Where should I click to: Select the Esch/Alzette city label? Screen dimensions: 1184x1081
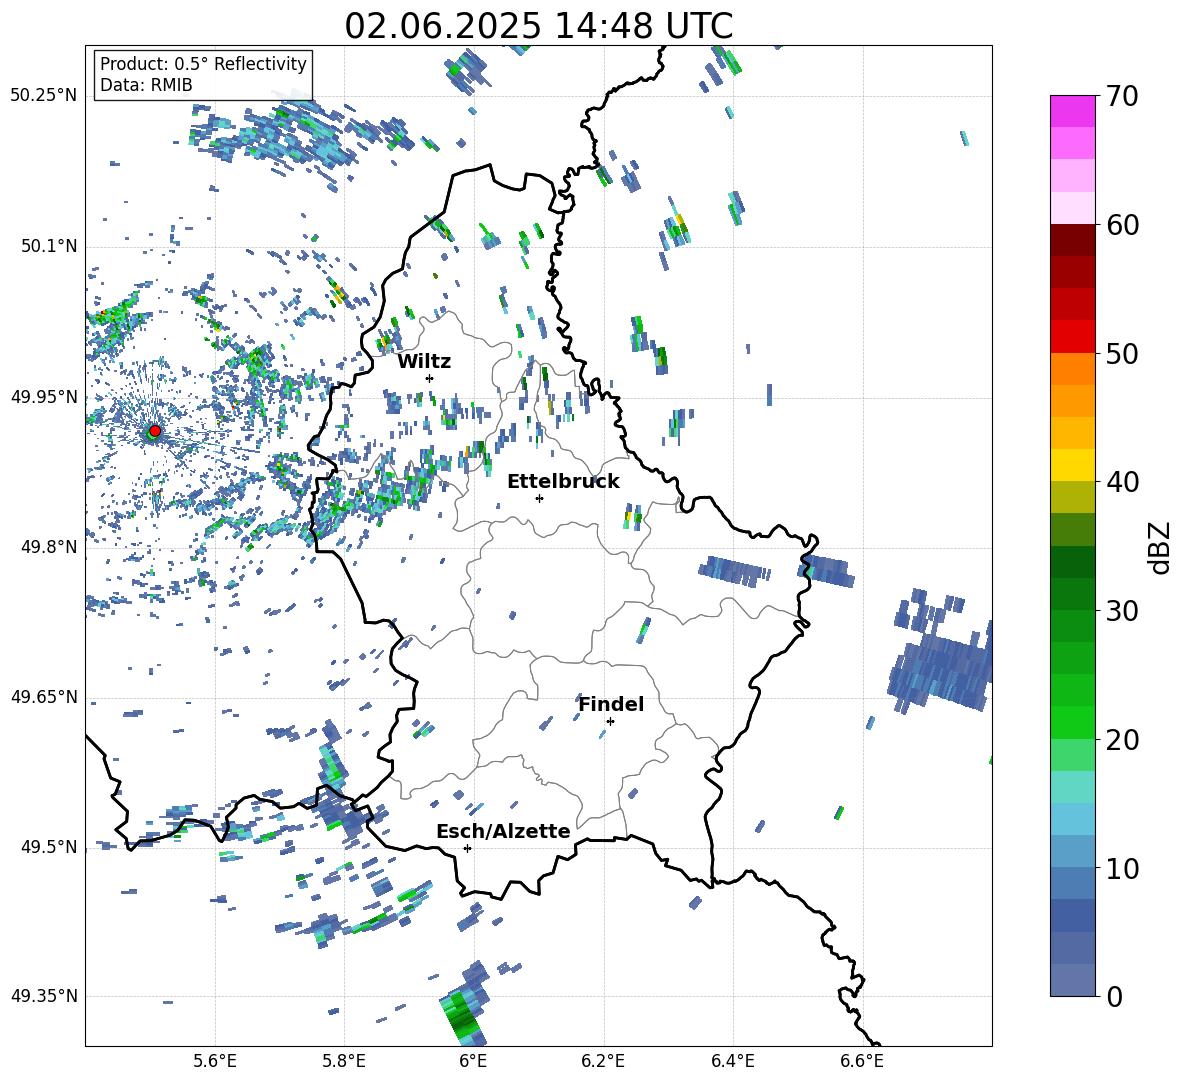pos(503,831)
